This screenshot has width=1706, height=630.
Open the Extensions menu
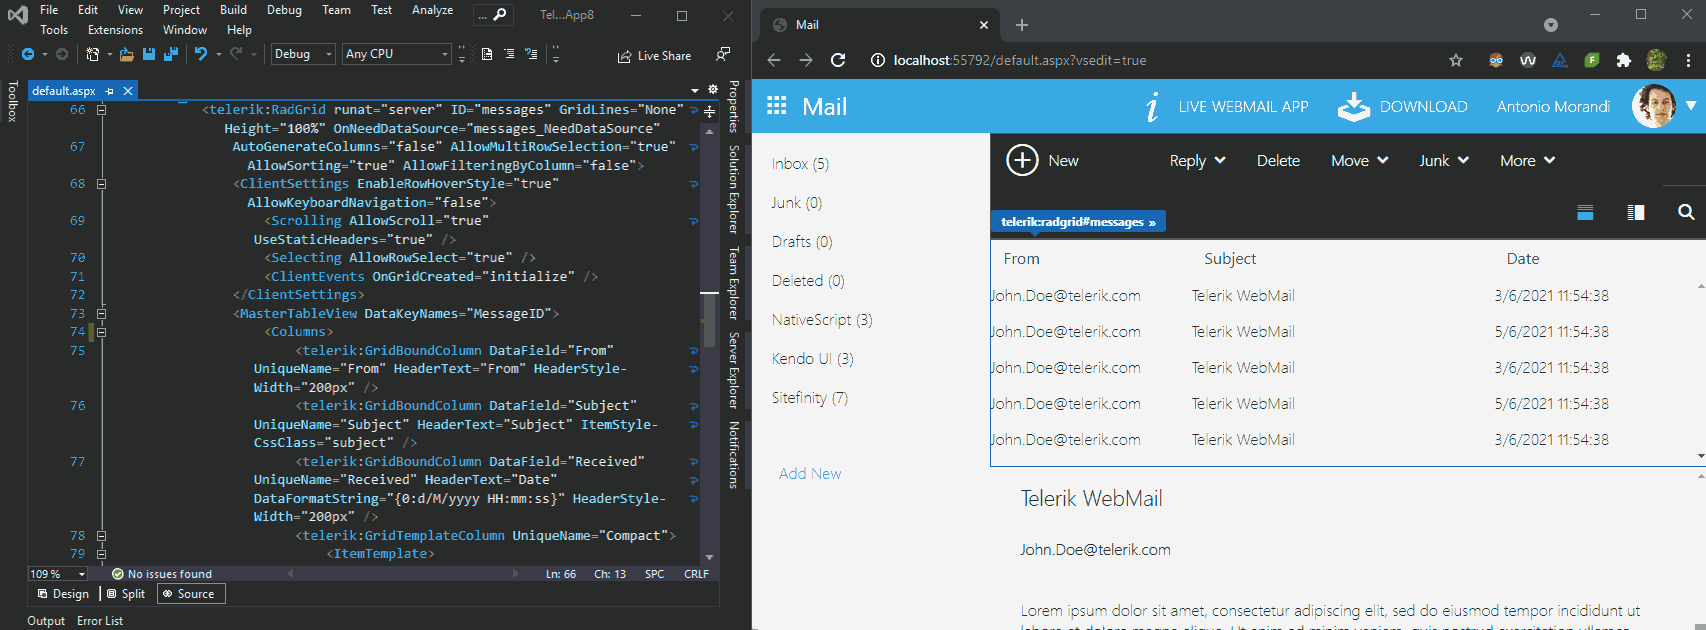tap(115, 30)
